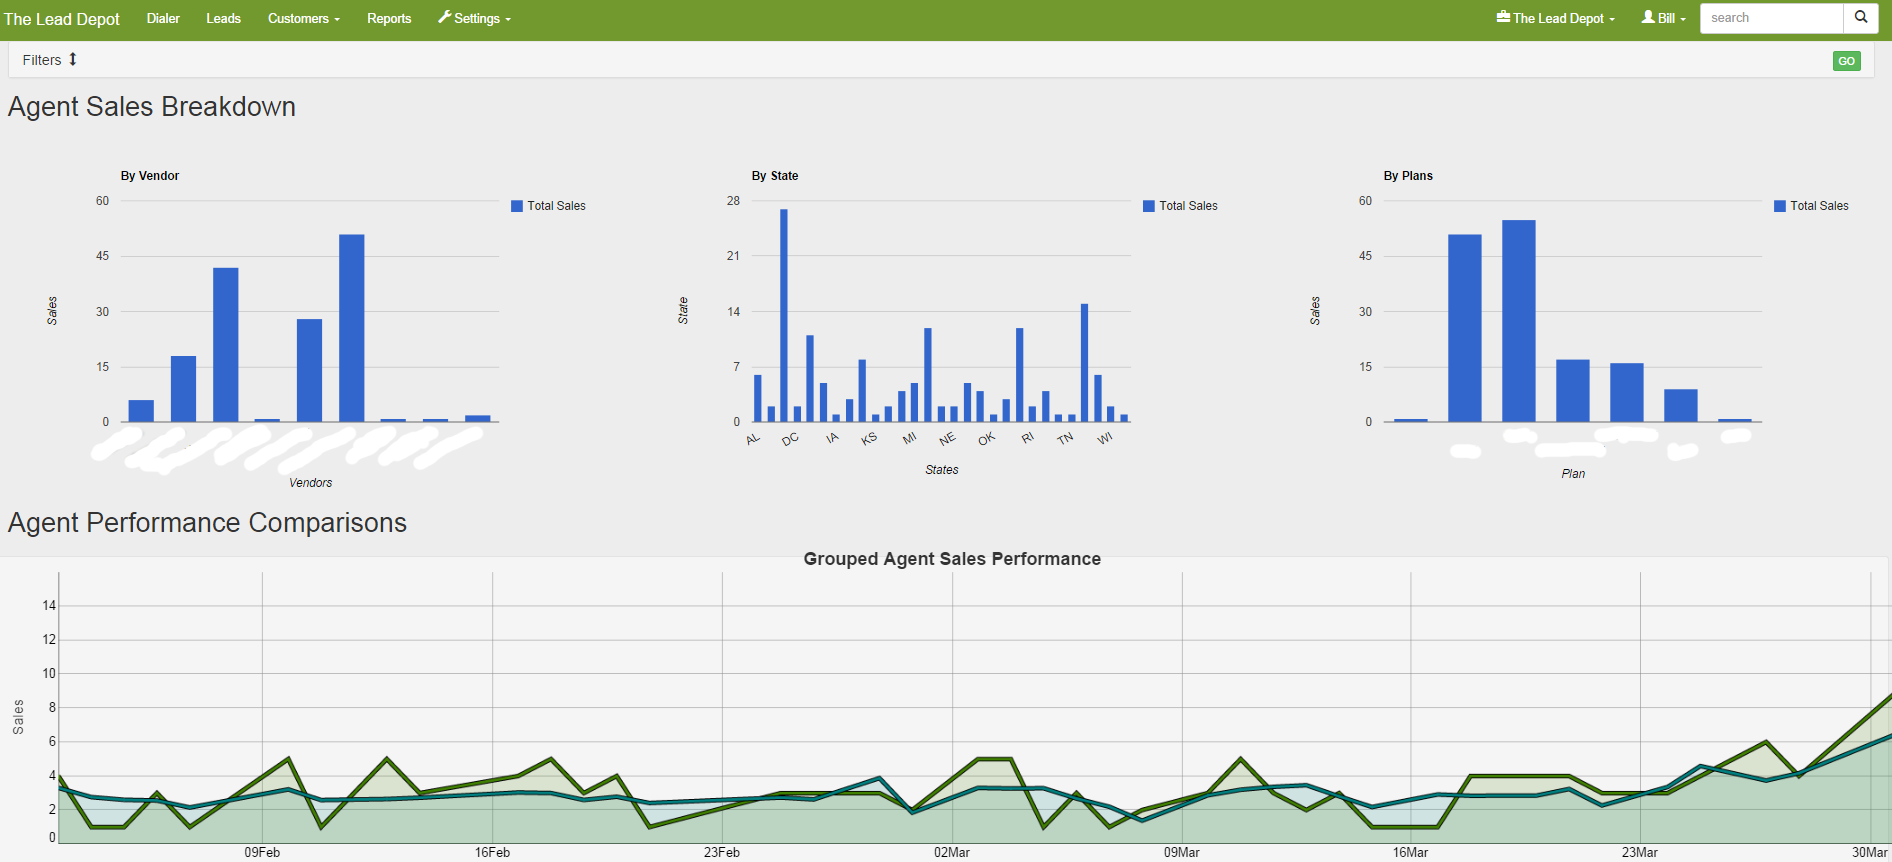Open the Leads menu item
Image resolution: width=1892 pixels, height=862 pixels.
pos(223,19)
